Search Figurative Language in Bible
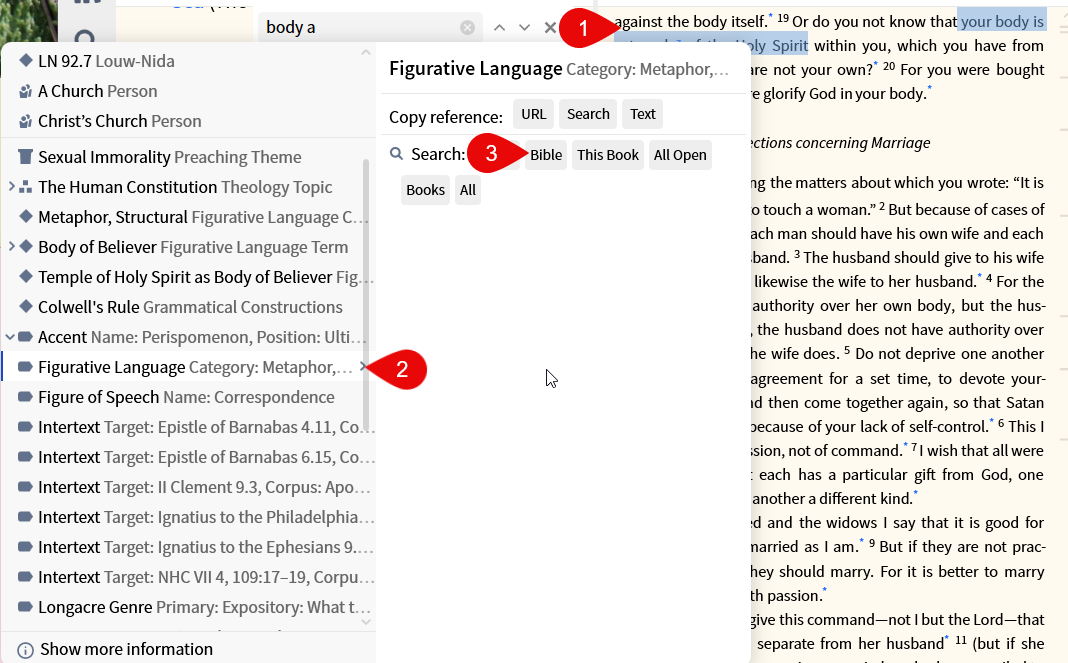 pyautogui.click(x=546, y=155)
